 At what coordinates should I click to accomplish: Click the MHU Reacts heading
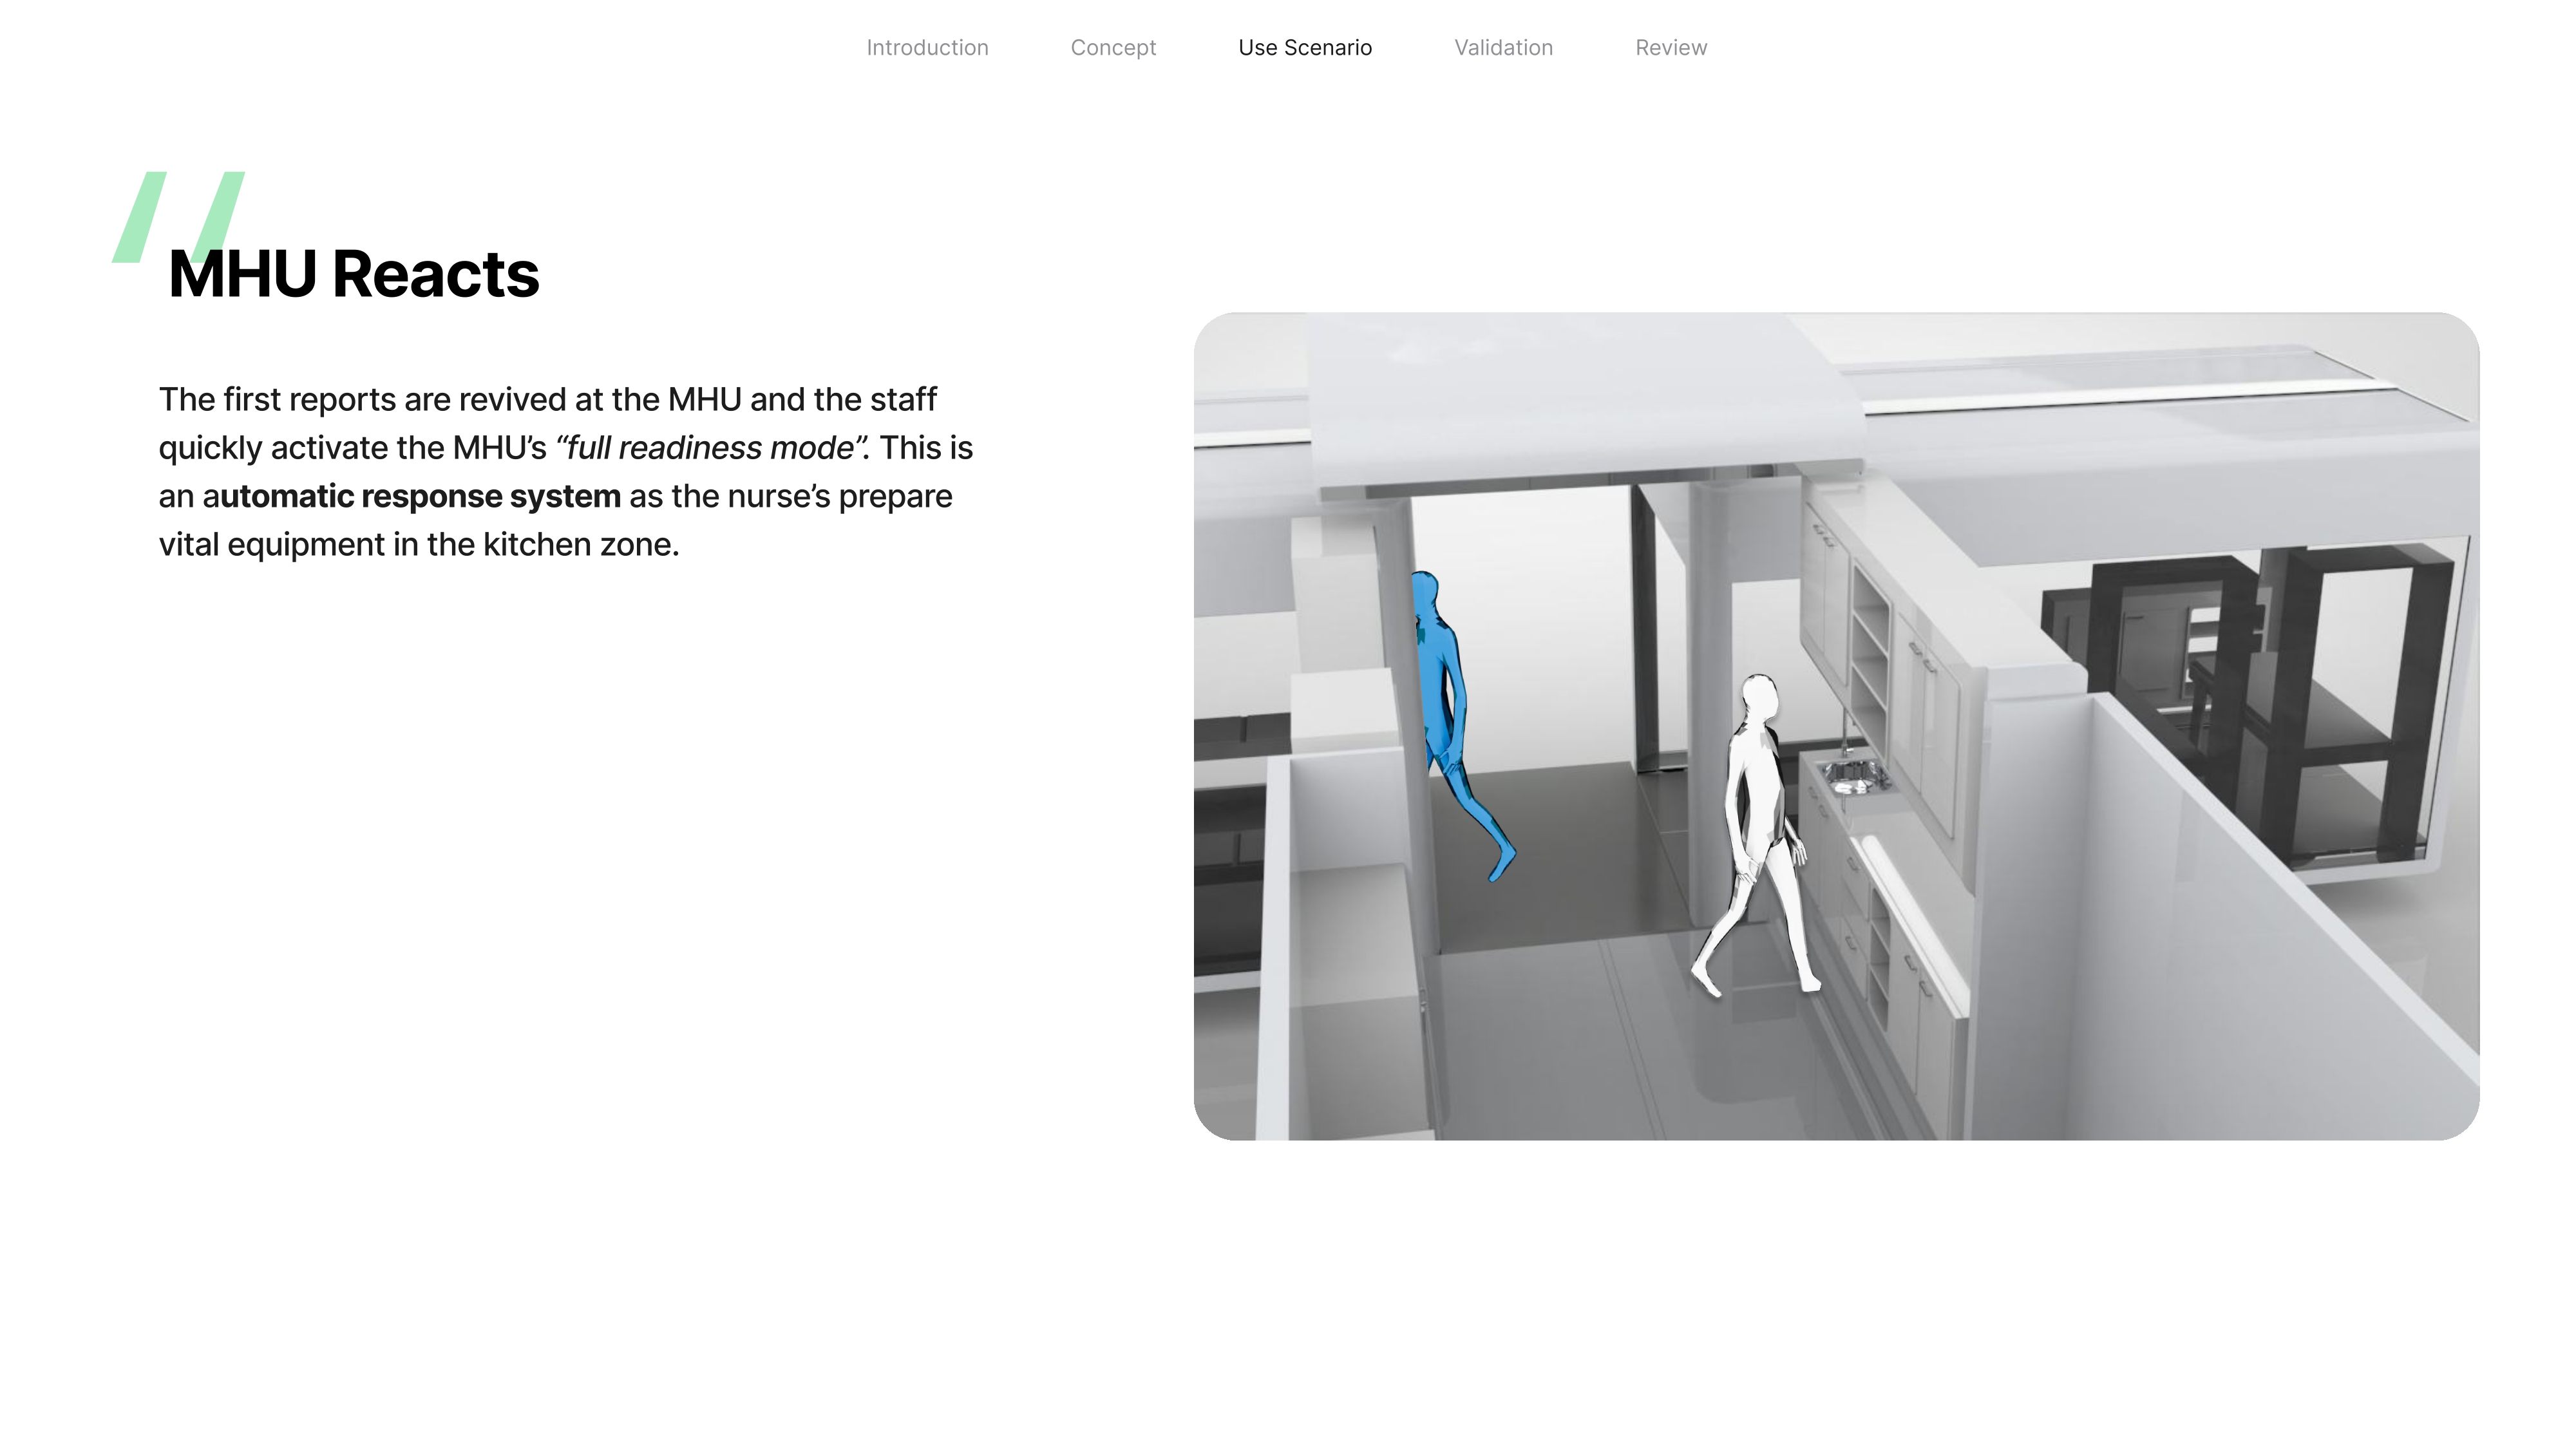tap(354, 274)
